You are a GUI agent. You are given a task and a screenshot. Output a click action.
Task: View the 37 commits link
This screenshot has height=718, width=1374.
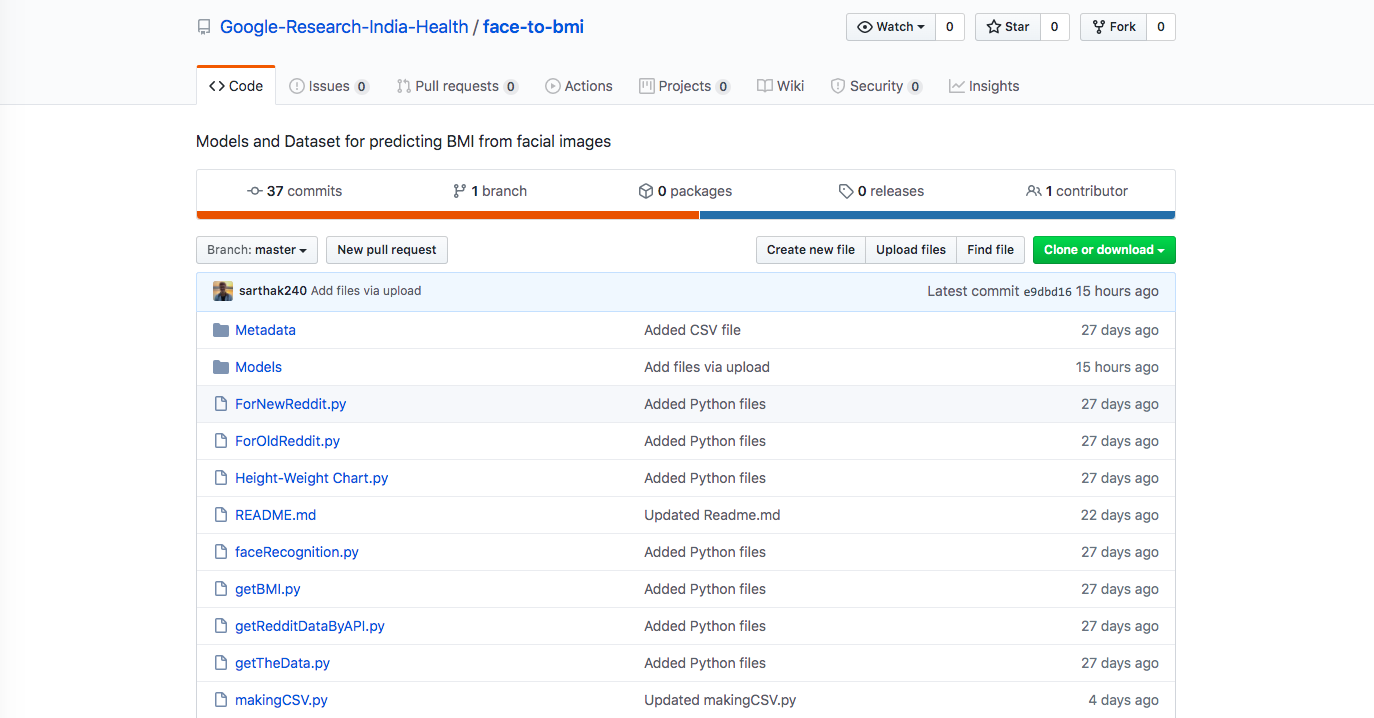tap(295, 191)
